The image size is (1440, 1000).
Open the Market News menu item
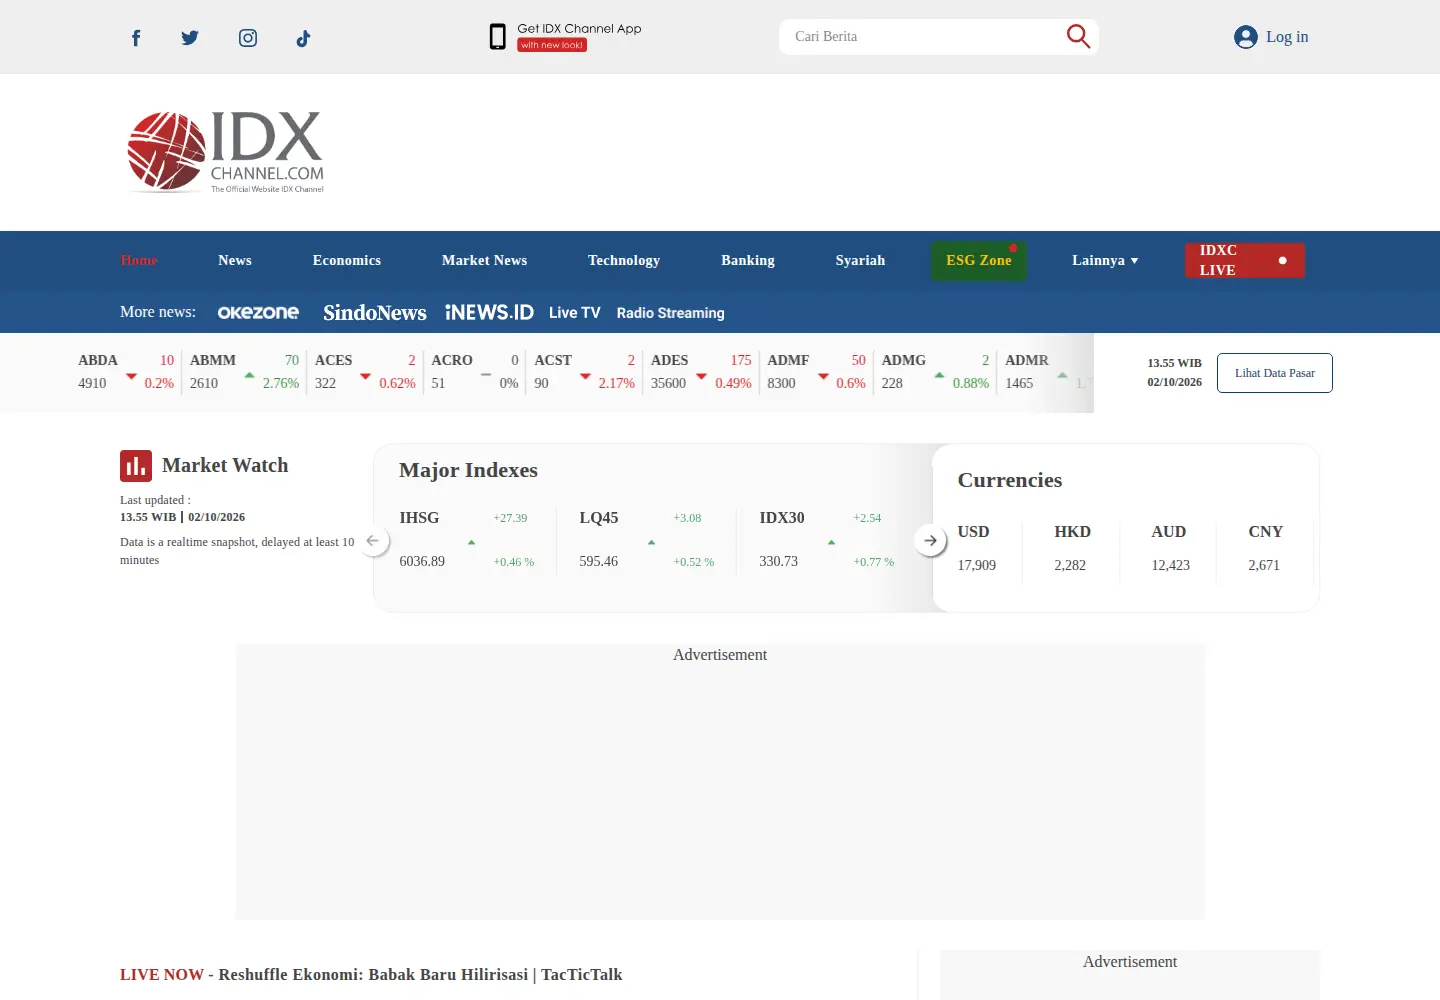click(485, 260)
